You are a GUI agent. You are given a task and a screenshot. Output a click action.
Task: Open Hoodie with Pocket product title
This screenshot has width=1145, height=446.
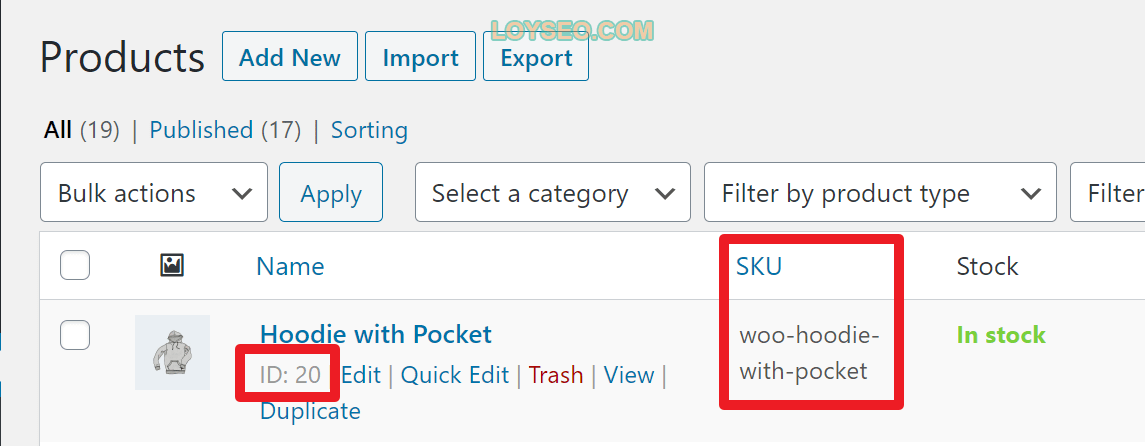375,334
